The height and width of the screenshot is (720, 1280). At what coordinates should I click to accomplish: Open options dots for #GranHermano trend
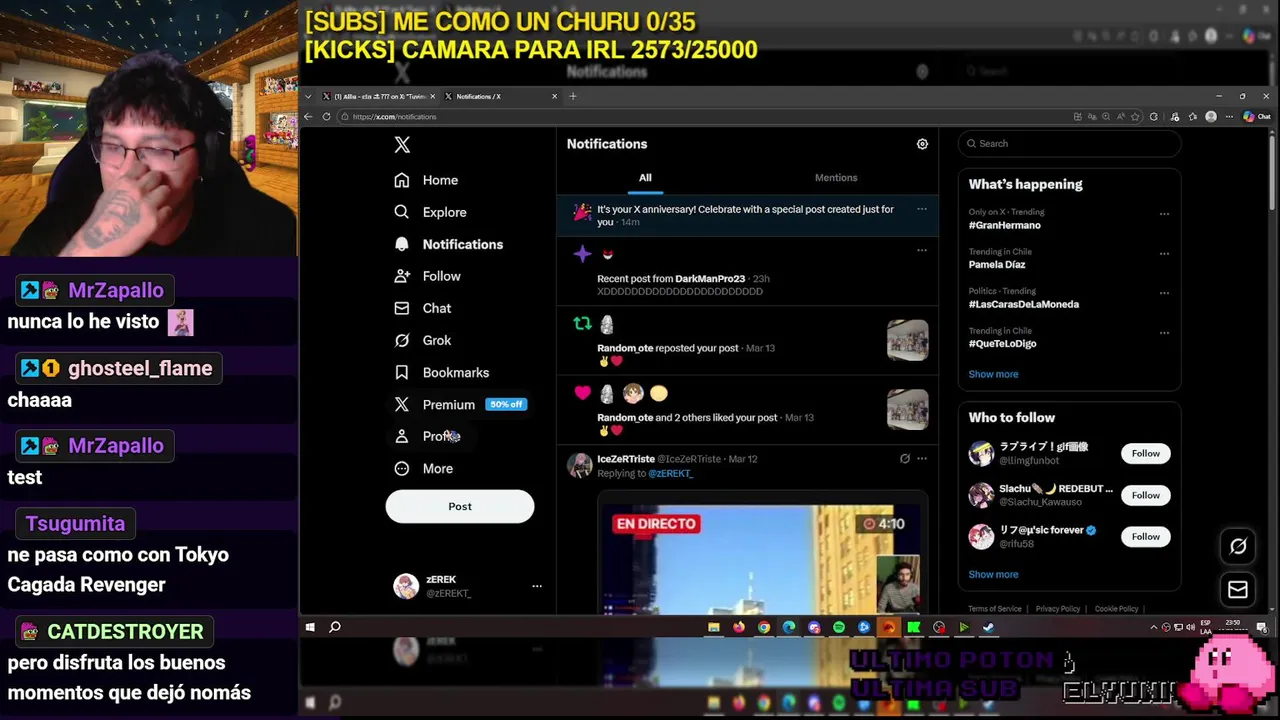pos(1164,214)
